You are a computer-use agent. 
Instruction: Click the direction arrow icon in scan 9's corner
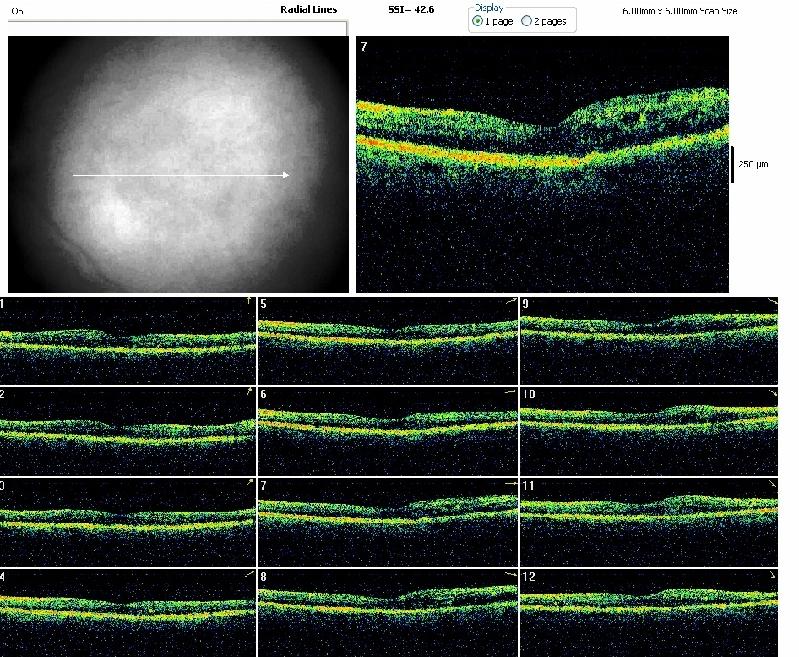pyautogui.click(x=771, y=301)
